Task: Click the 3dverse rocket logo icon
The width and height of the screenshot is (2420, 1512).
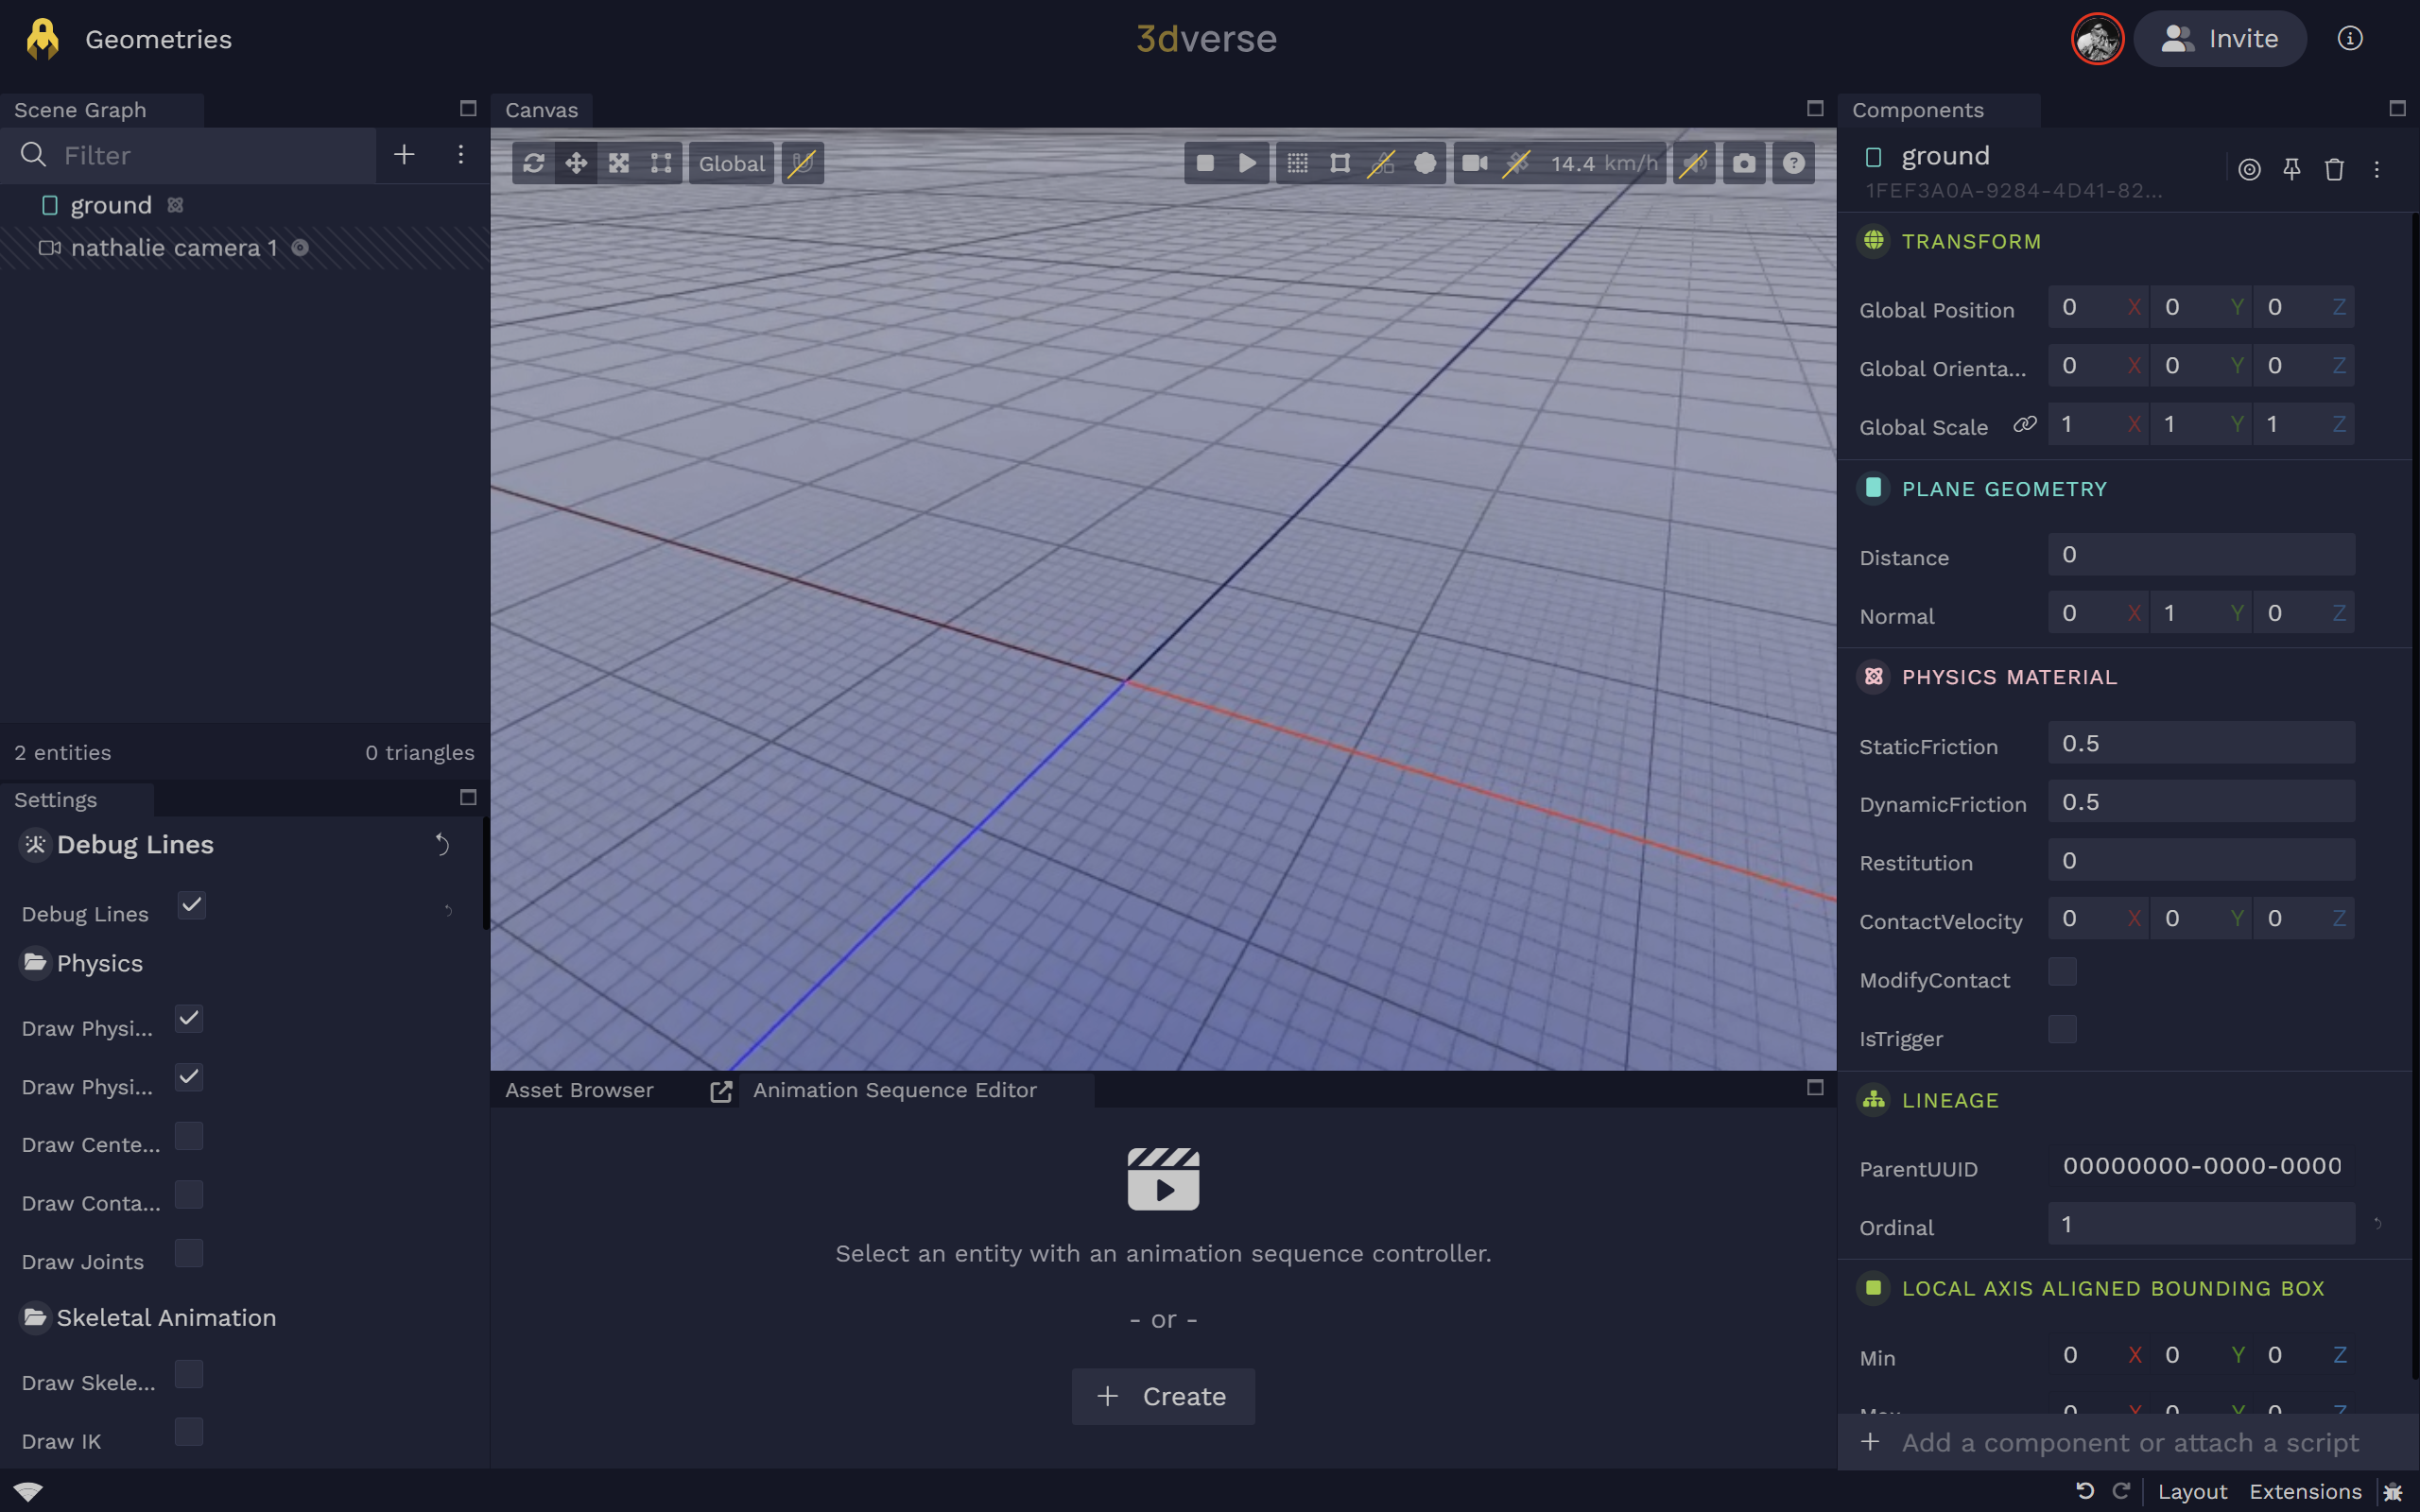Action: [42, 39]
